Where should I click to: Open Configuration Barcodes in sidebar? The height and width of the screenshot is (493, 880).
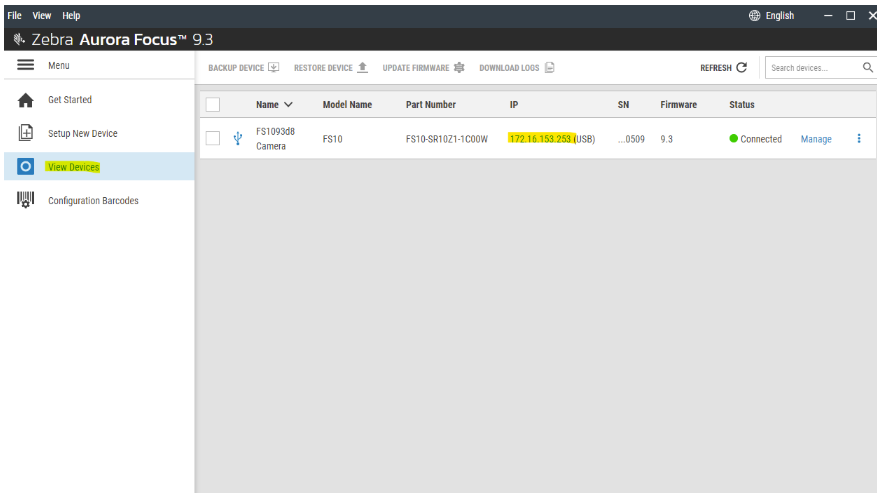pos(93,200)
